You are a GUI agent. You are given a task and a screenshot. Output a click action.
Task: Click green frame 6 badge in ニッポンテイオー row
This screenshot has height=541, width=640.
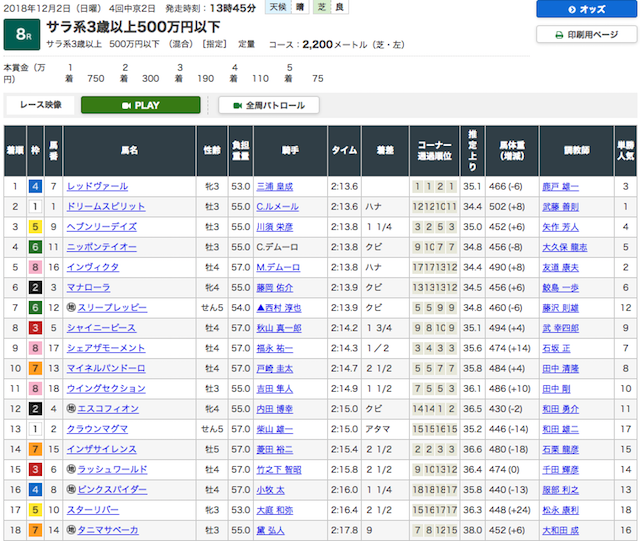tap(35, 247)
